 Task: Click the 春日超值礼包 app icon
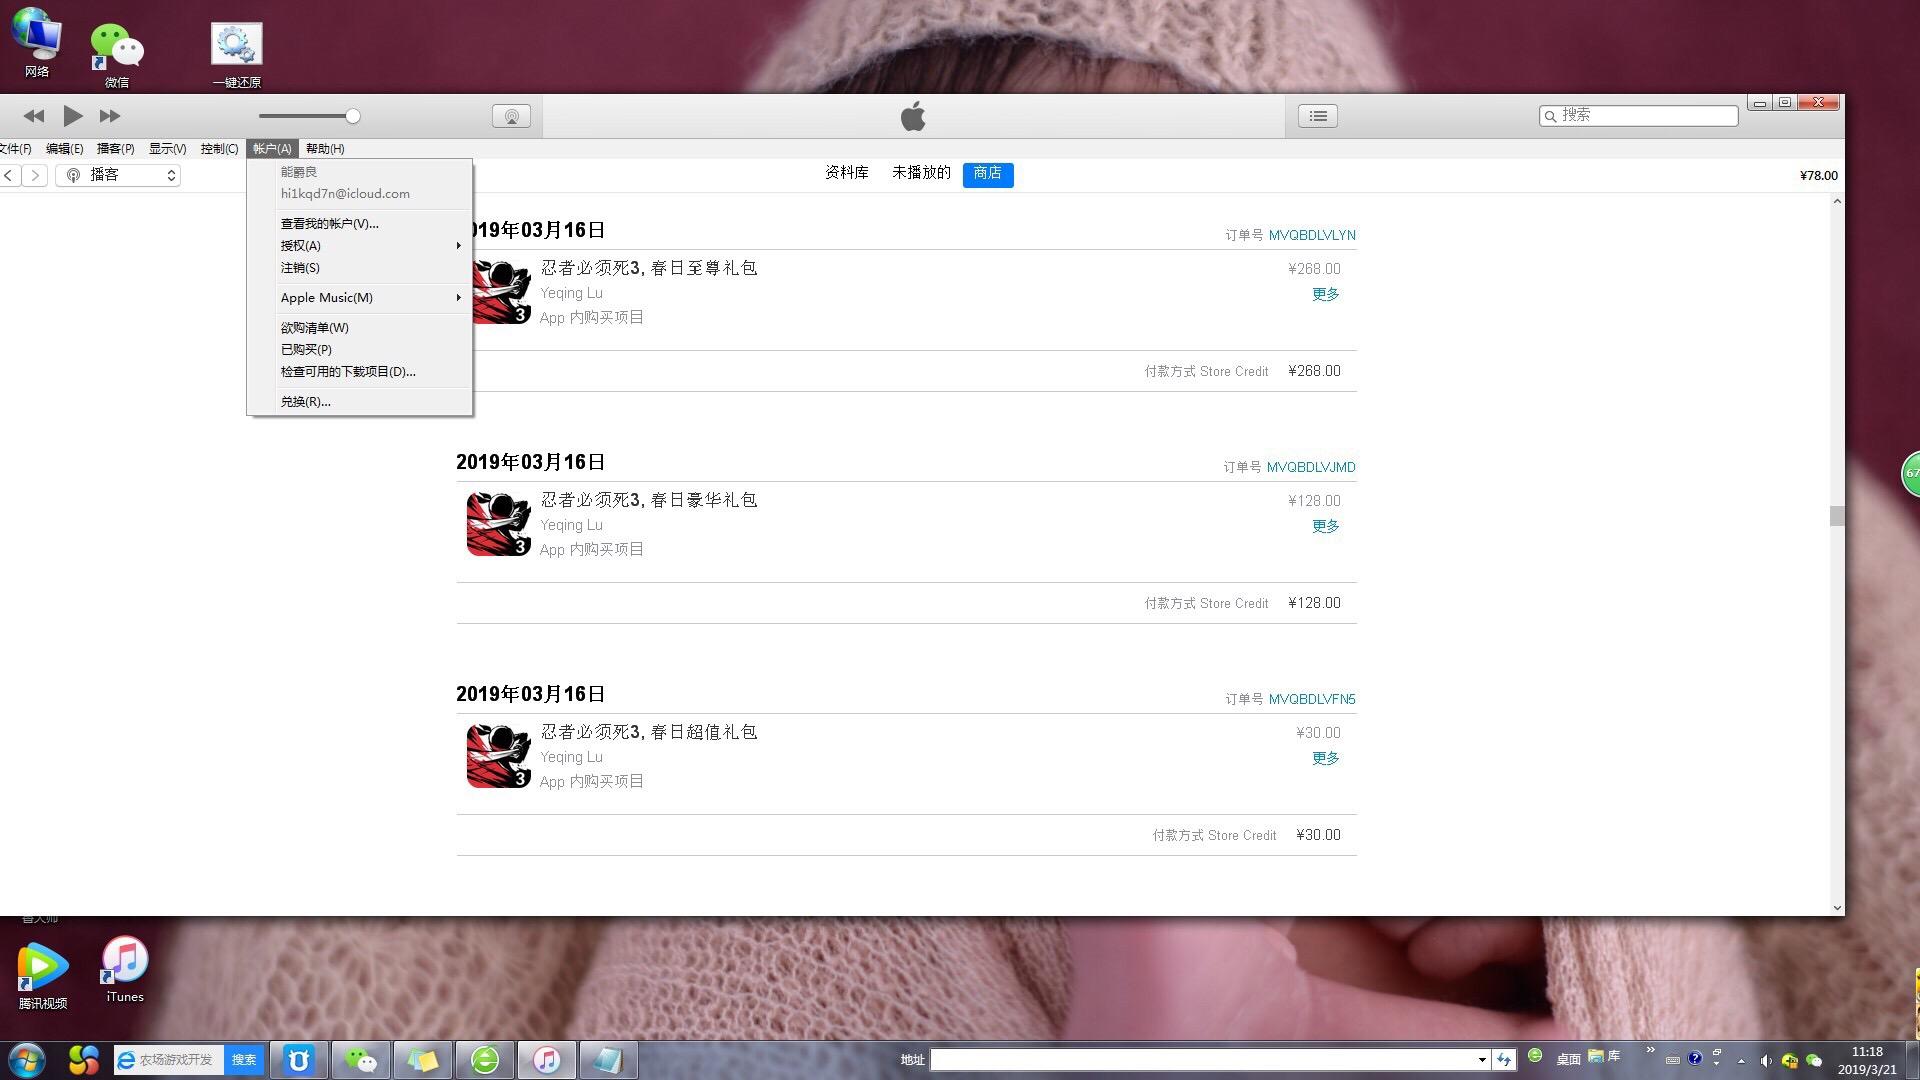click(x=498, y=756)
